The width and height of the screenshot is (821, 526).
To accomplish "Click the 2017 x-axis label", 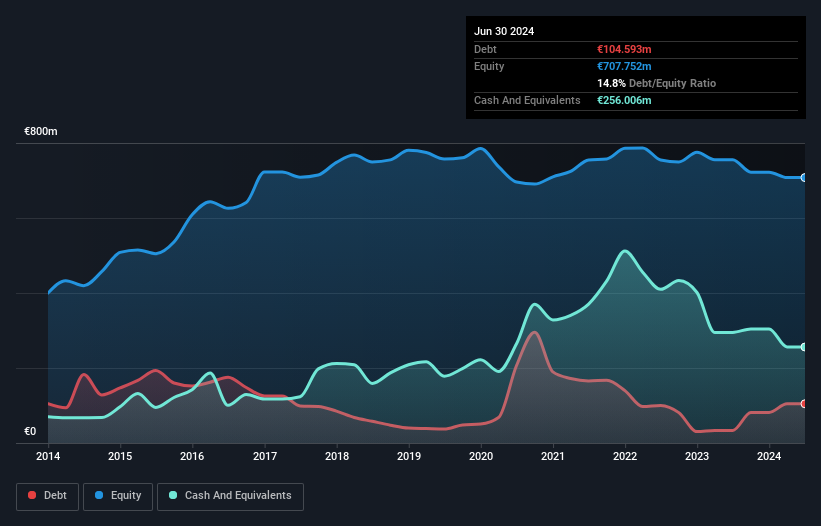I will pyautogui.click(x=265, y=456).
